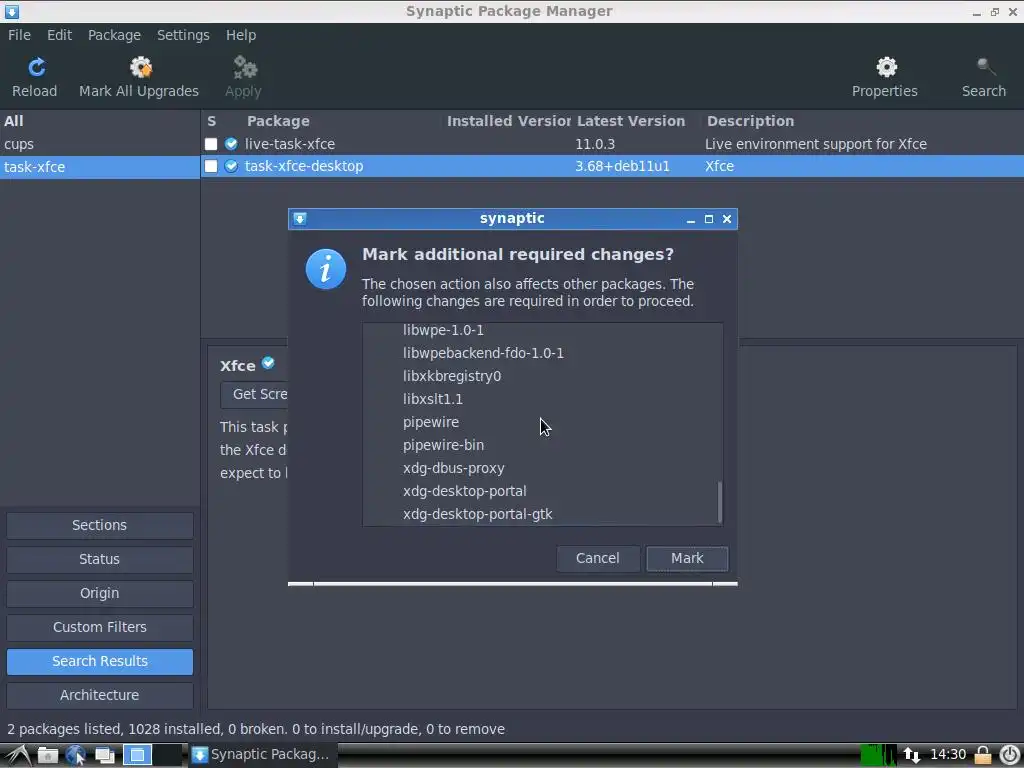1024x768 pixels.
Task: Click the power button tray icon
Action: (1009, 755)
